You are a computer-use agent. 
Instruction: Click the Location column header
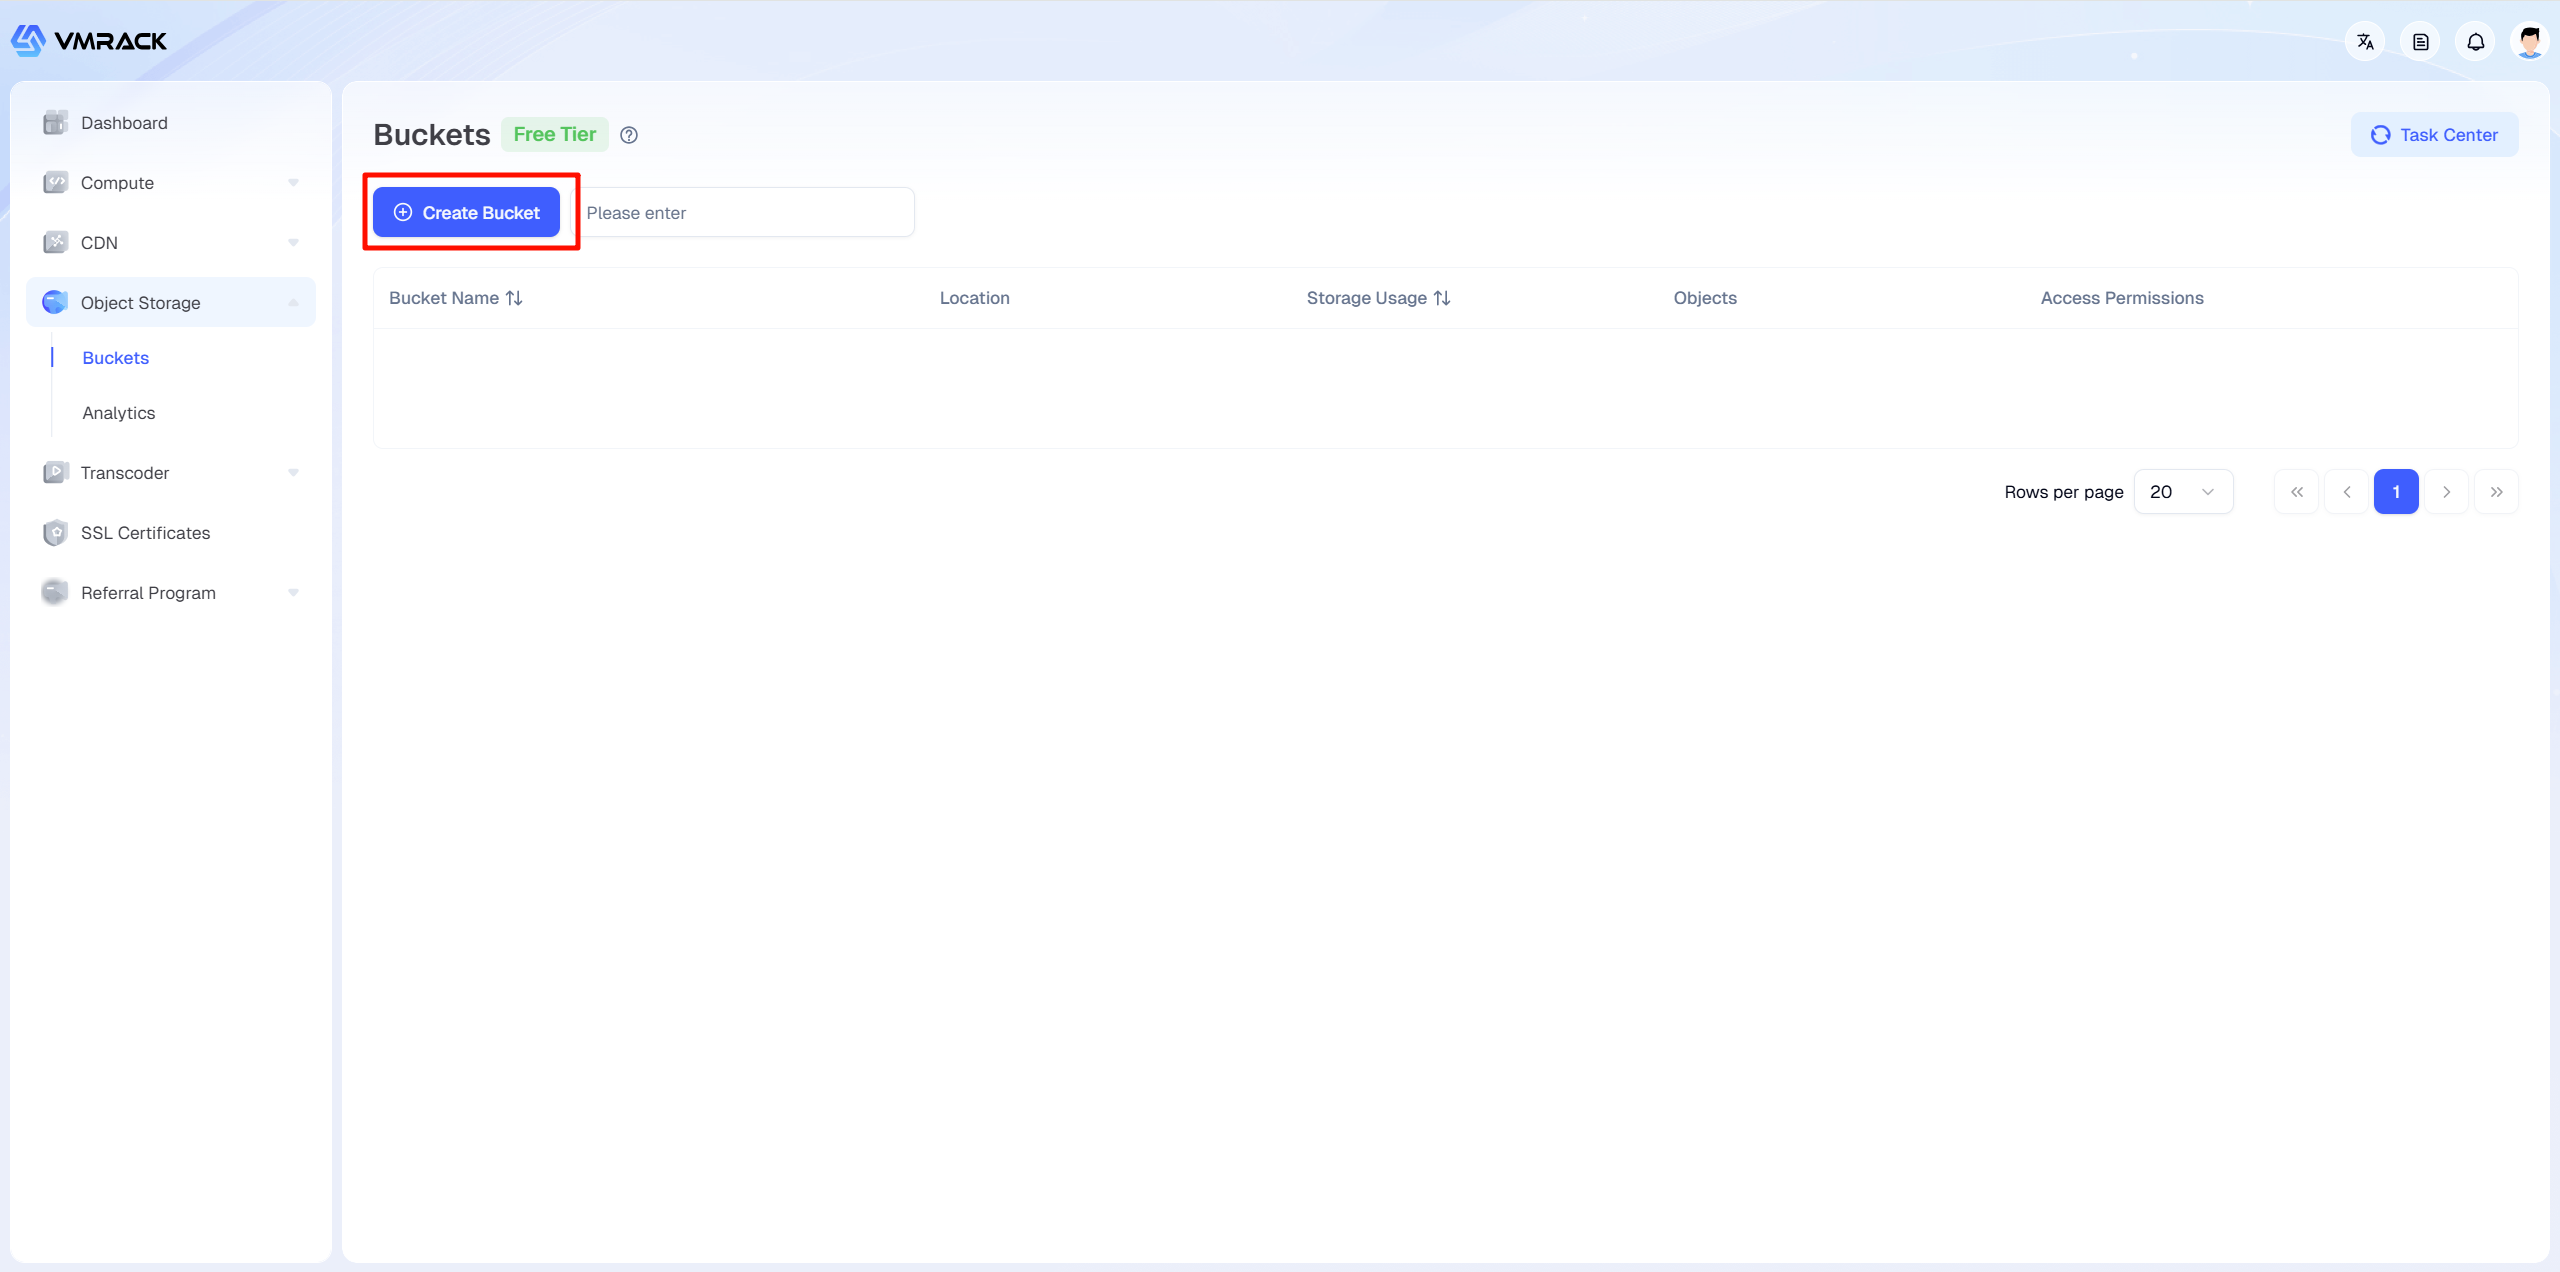pyautogui.click(x=974, y=298)
